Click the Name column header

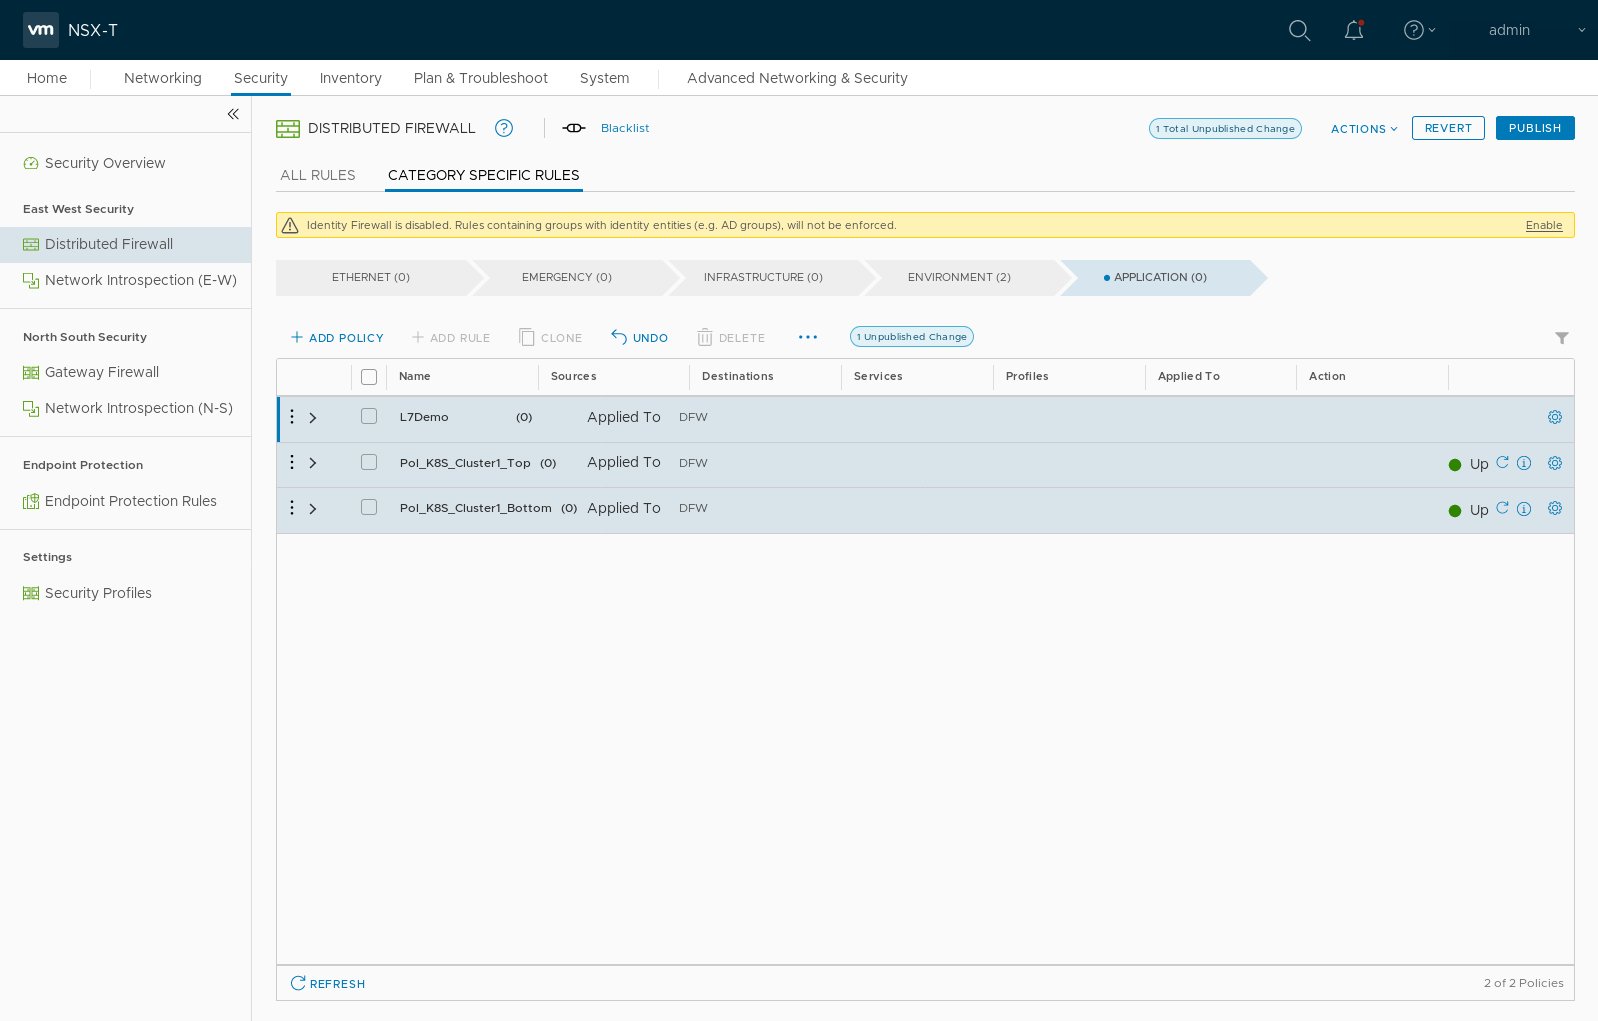[x=415, y=377]
